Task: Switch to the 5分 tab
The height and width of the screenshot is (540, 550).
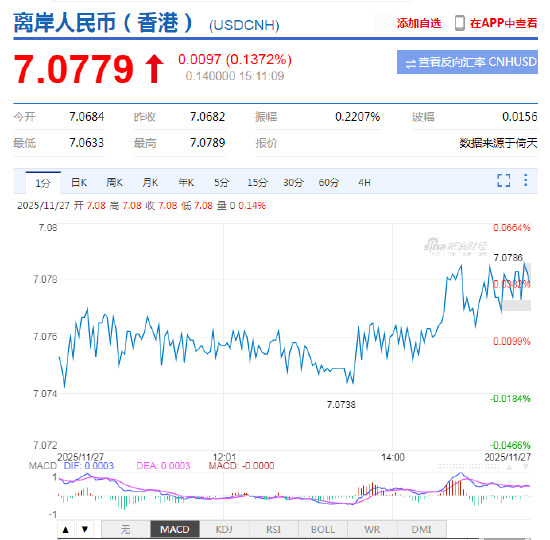Action: pos(222,182)
